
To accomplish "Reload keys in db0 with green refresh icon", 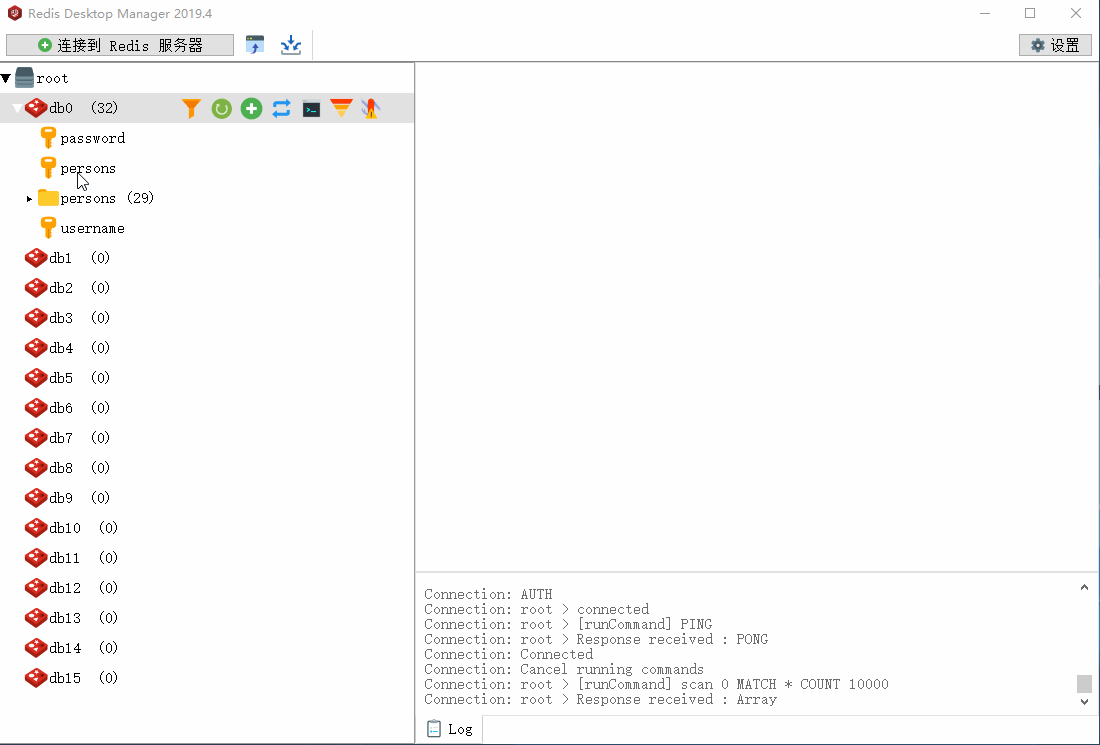I will tap(222, 108).
